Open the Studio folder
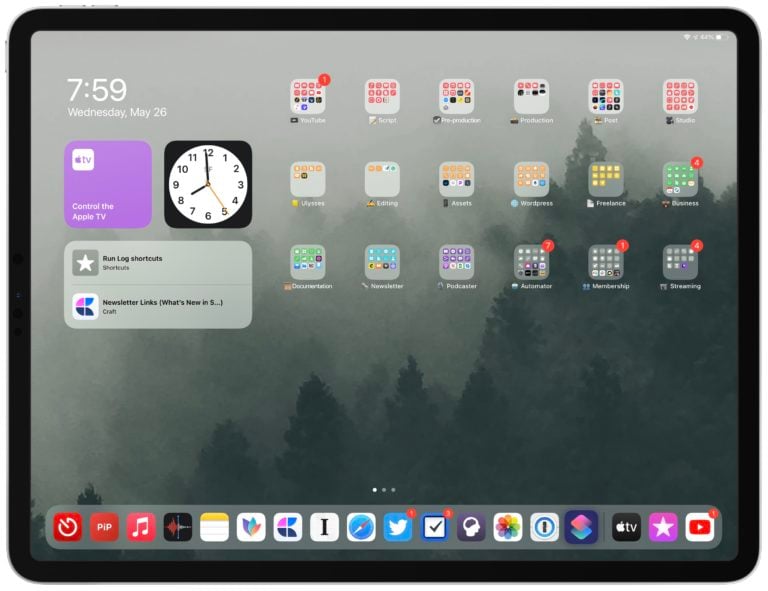 (x=680, y=96)
